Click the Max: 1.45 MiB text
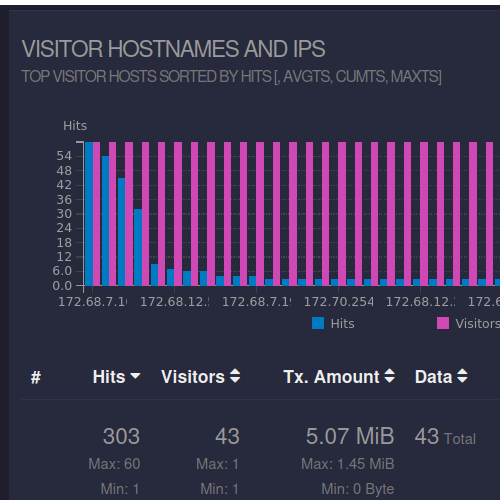 pos(348,464)
